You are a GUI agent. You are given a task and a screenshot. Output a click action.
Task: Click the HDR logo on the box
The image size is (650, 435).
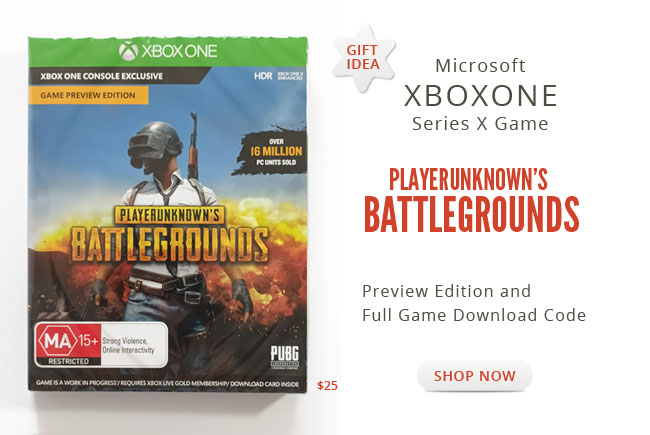click(263, 76)
